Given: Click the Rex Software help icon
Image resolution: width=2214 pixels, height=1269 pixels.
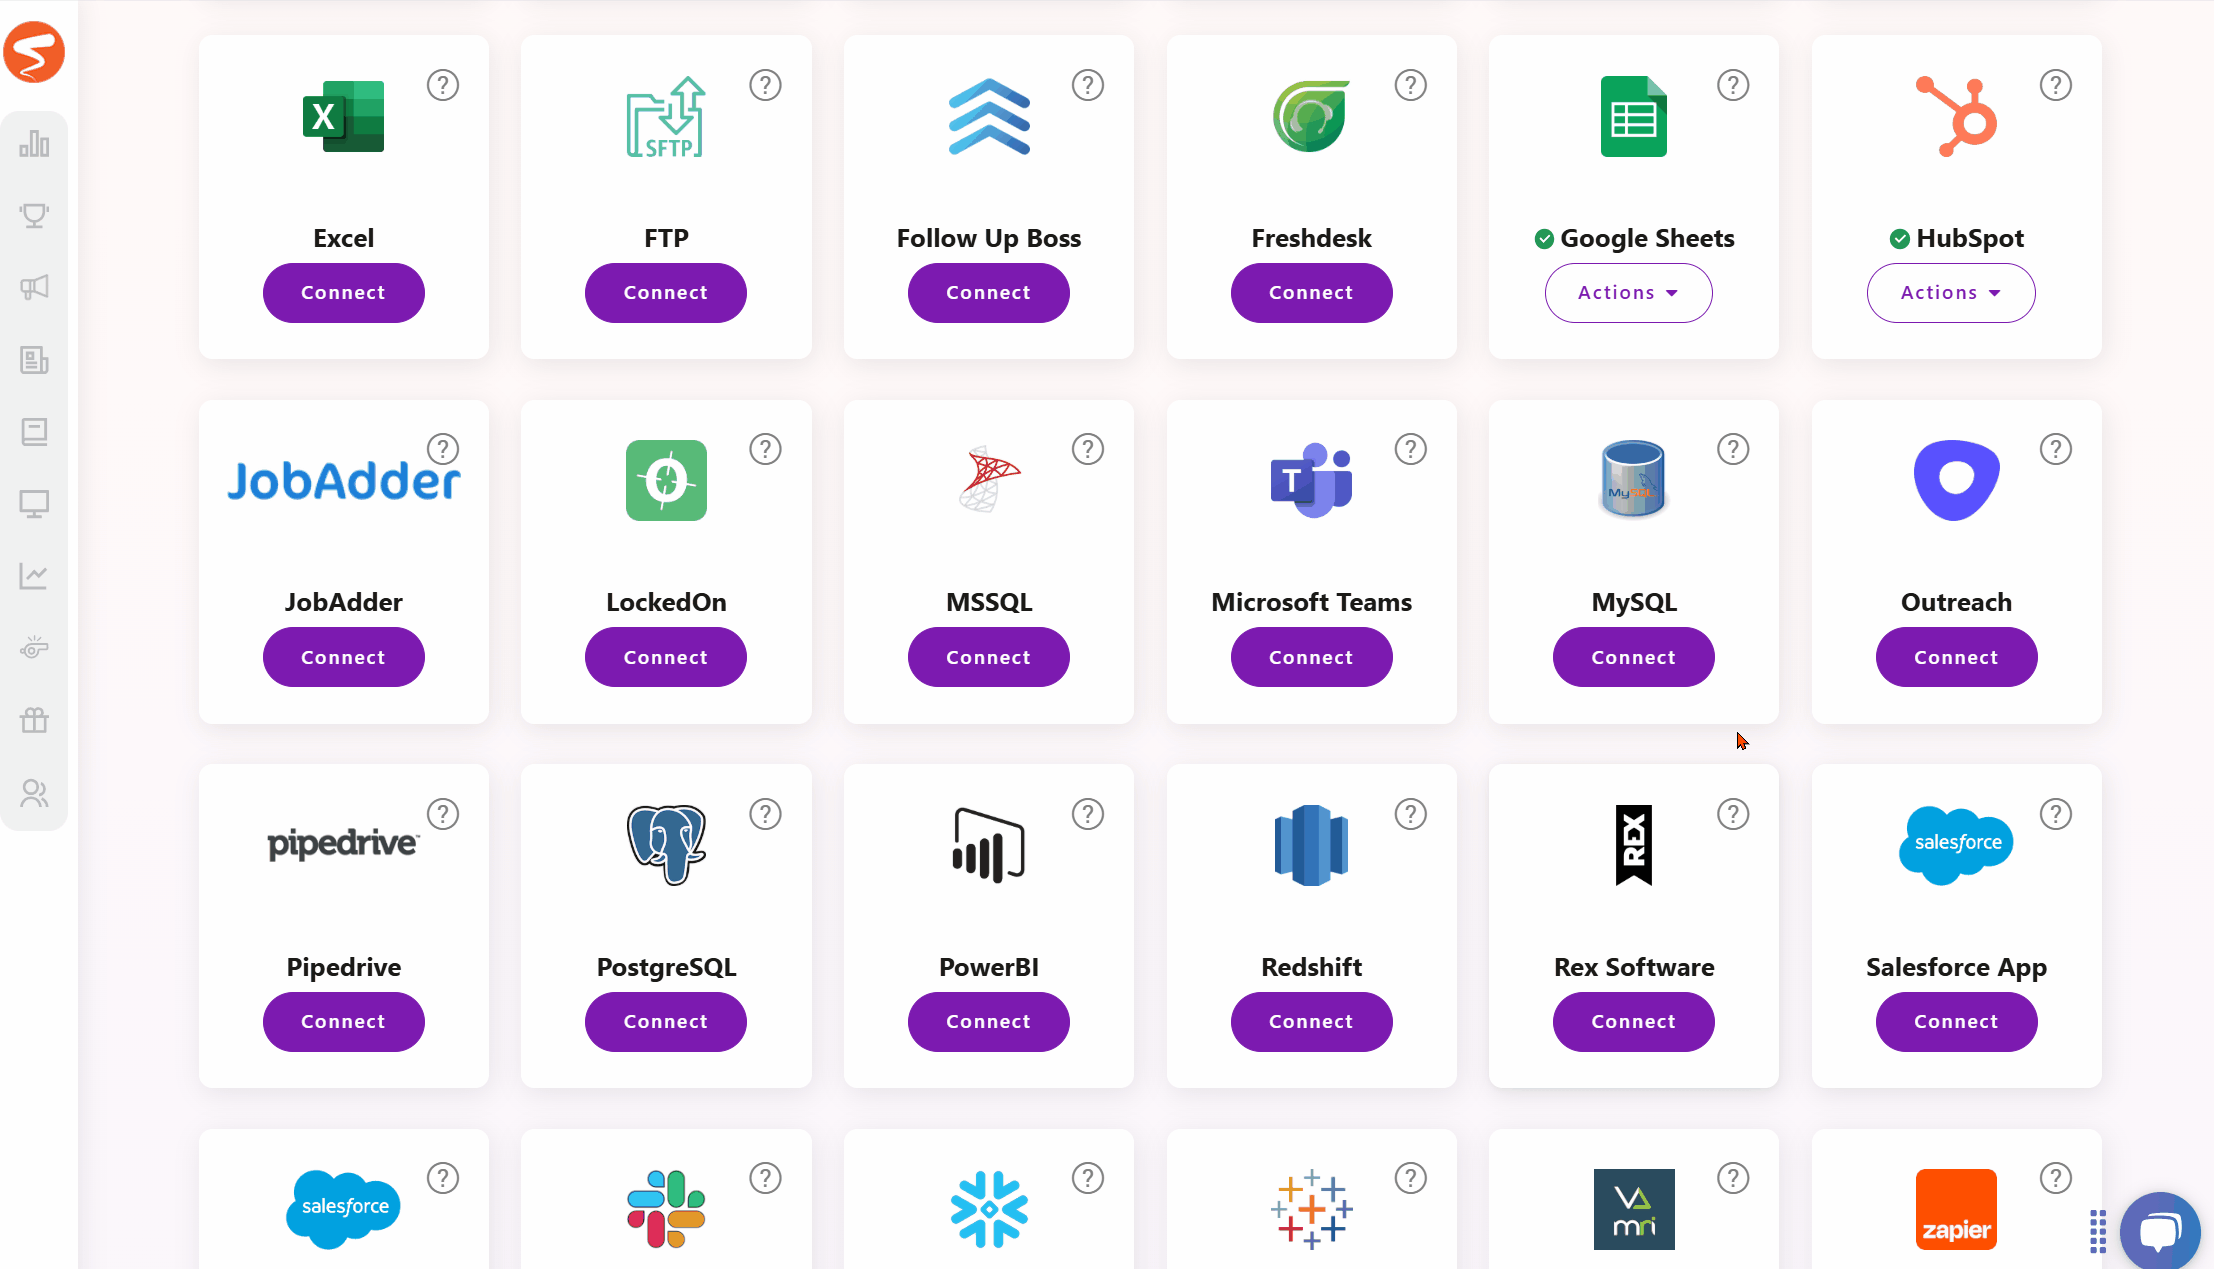Looking at the screenshot, I should click(1733, 814).
